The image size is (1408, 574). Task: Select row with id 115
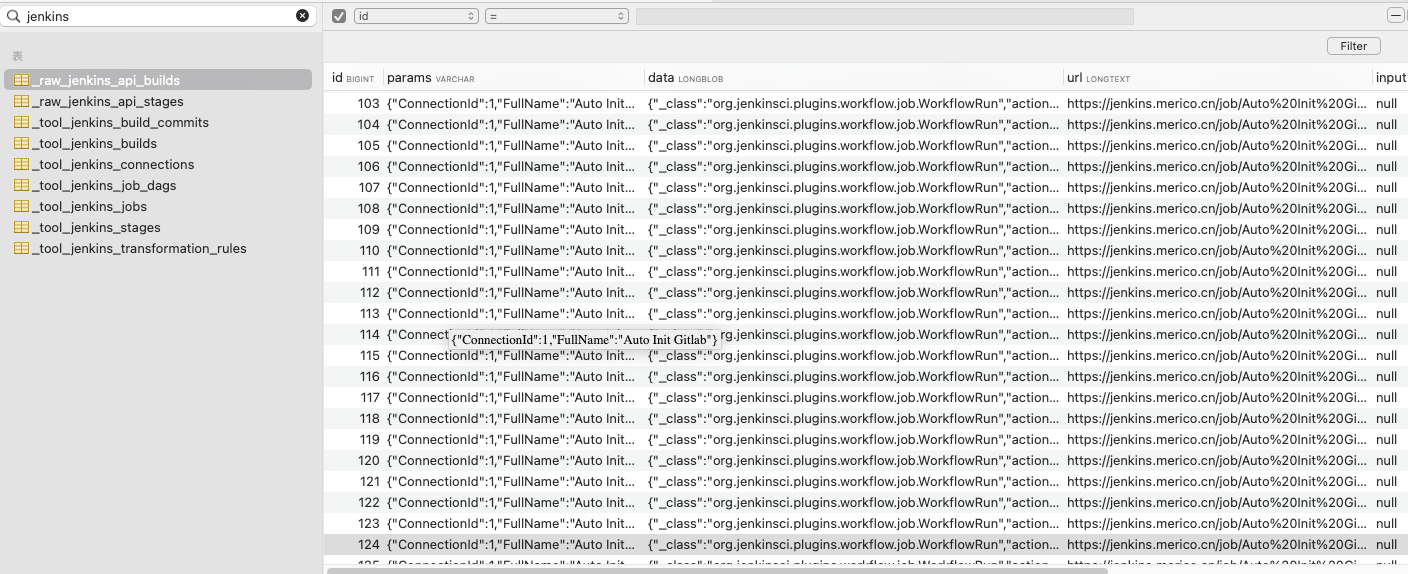pos(865,355)
